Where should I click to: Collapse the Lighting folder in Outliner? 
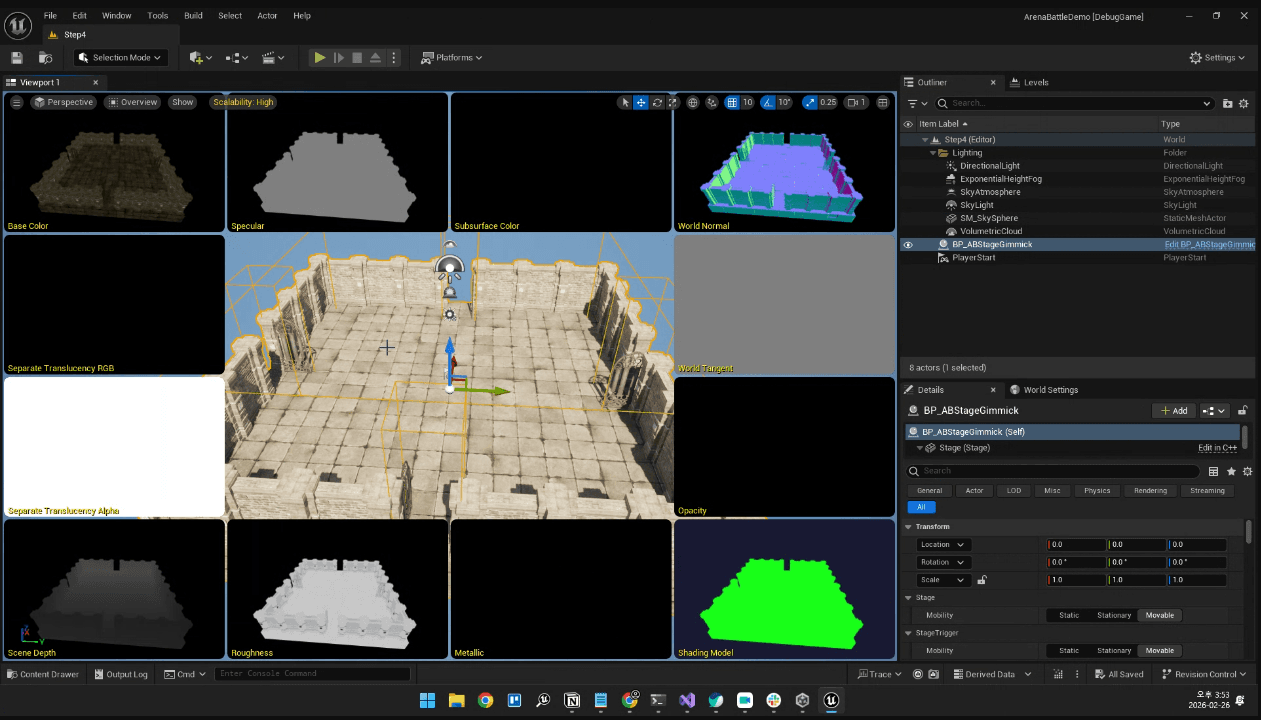[934, 153]
